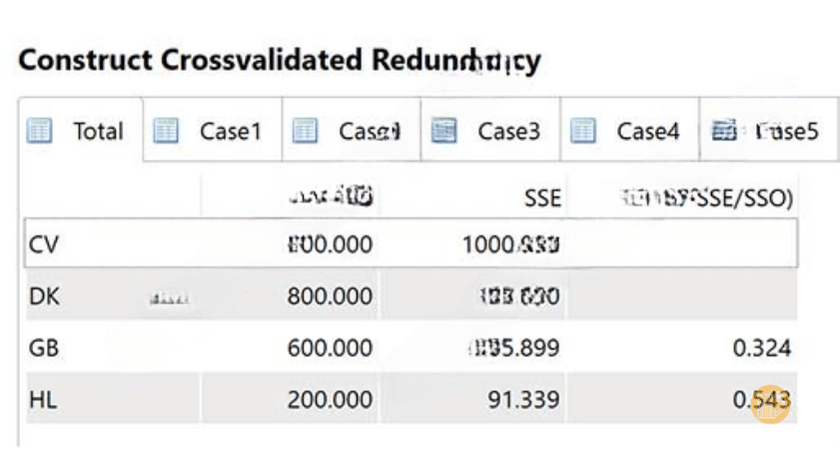This screenshot has width=840, height=472.
Task: Open the Case3 tab
Action: 491,130
